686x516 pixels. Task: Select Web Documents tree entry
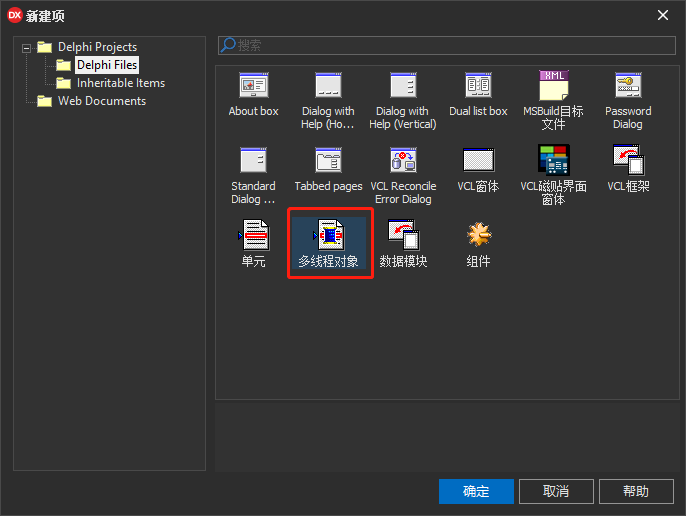coord(102,101)
